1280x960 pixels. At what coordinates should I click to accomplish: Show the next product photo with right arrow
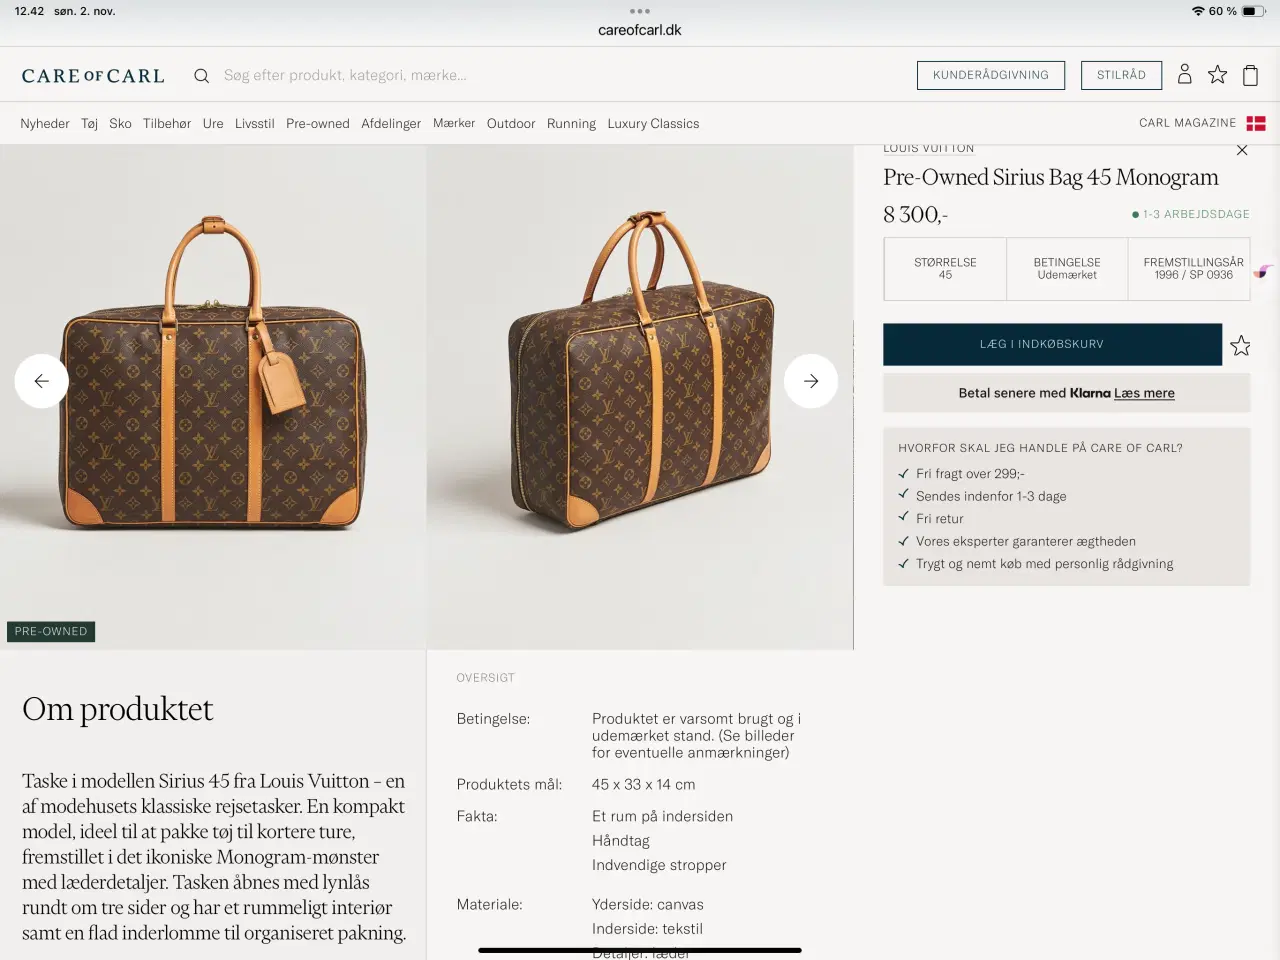point(811,381)
